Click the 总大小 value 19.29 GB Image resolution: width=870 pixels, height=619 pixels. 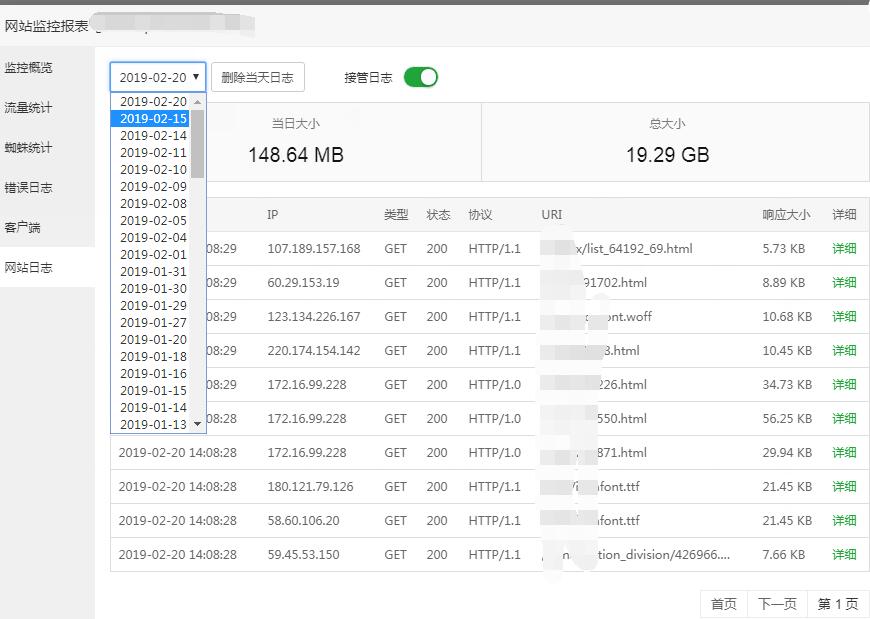[667, 155]
